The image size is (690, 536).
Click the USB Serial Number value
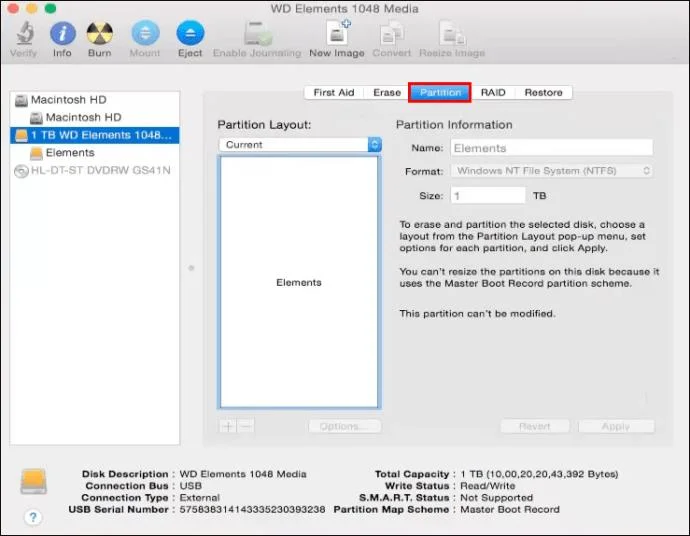[x=253, y=509]
